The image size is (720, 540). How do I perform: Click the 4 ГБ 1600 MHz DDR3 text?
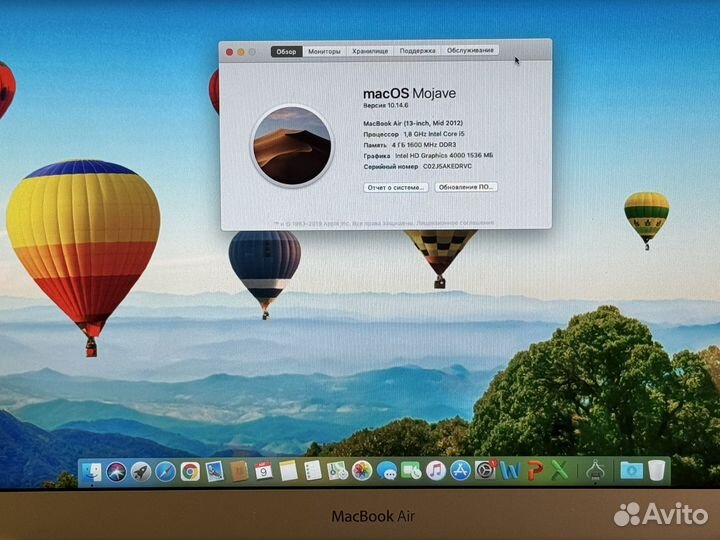pyautogui.click(x=424, y=145)
